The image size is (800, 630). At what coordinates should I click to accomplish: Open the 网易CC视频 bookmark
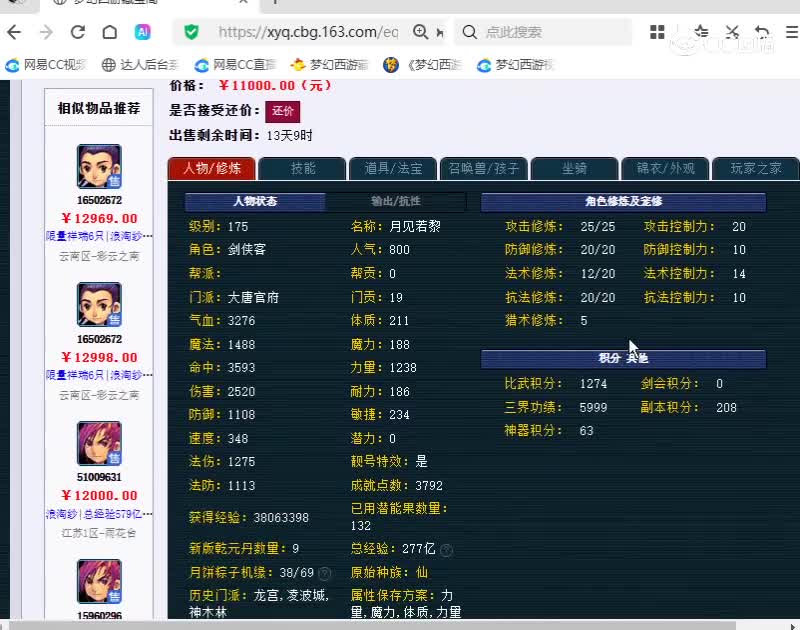coord(46,65)
